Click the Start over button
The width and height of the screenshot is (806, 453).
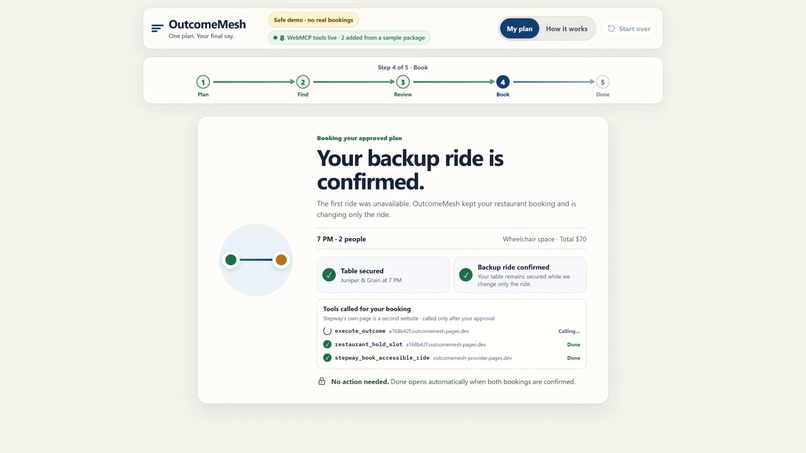click(629, 29)
